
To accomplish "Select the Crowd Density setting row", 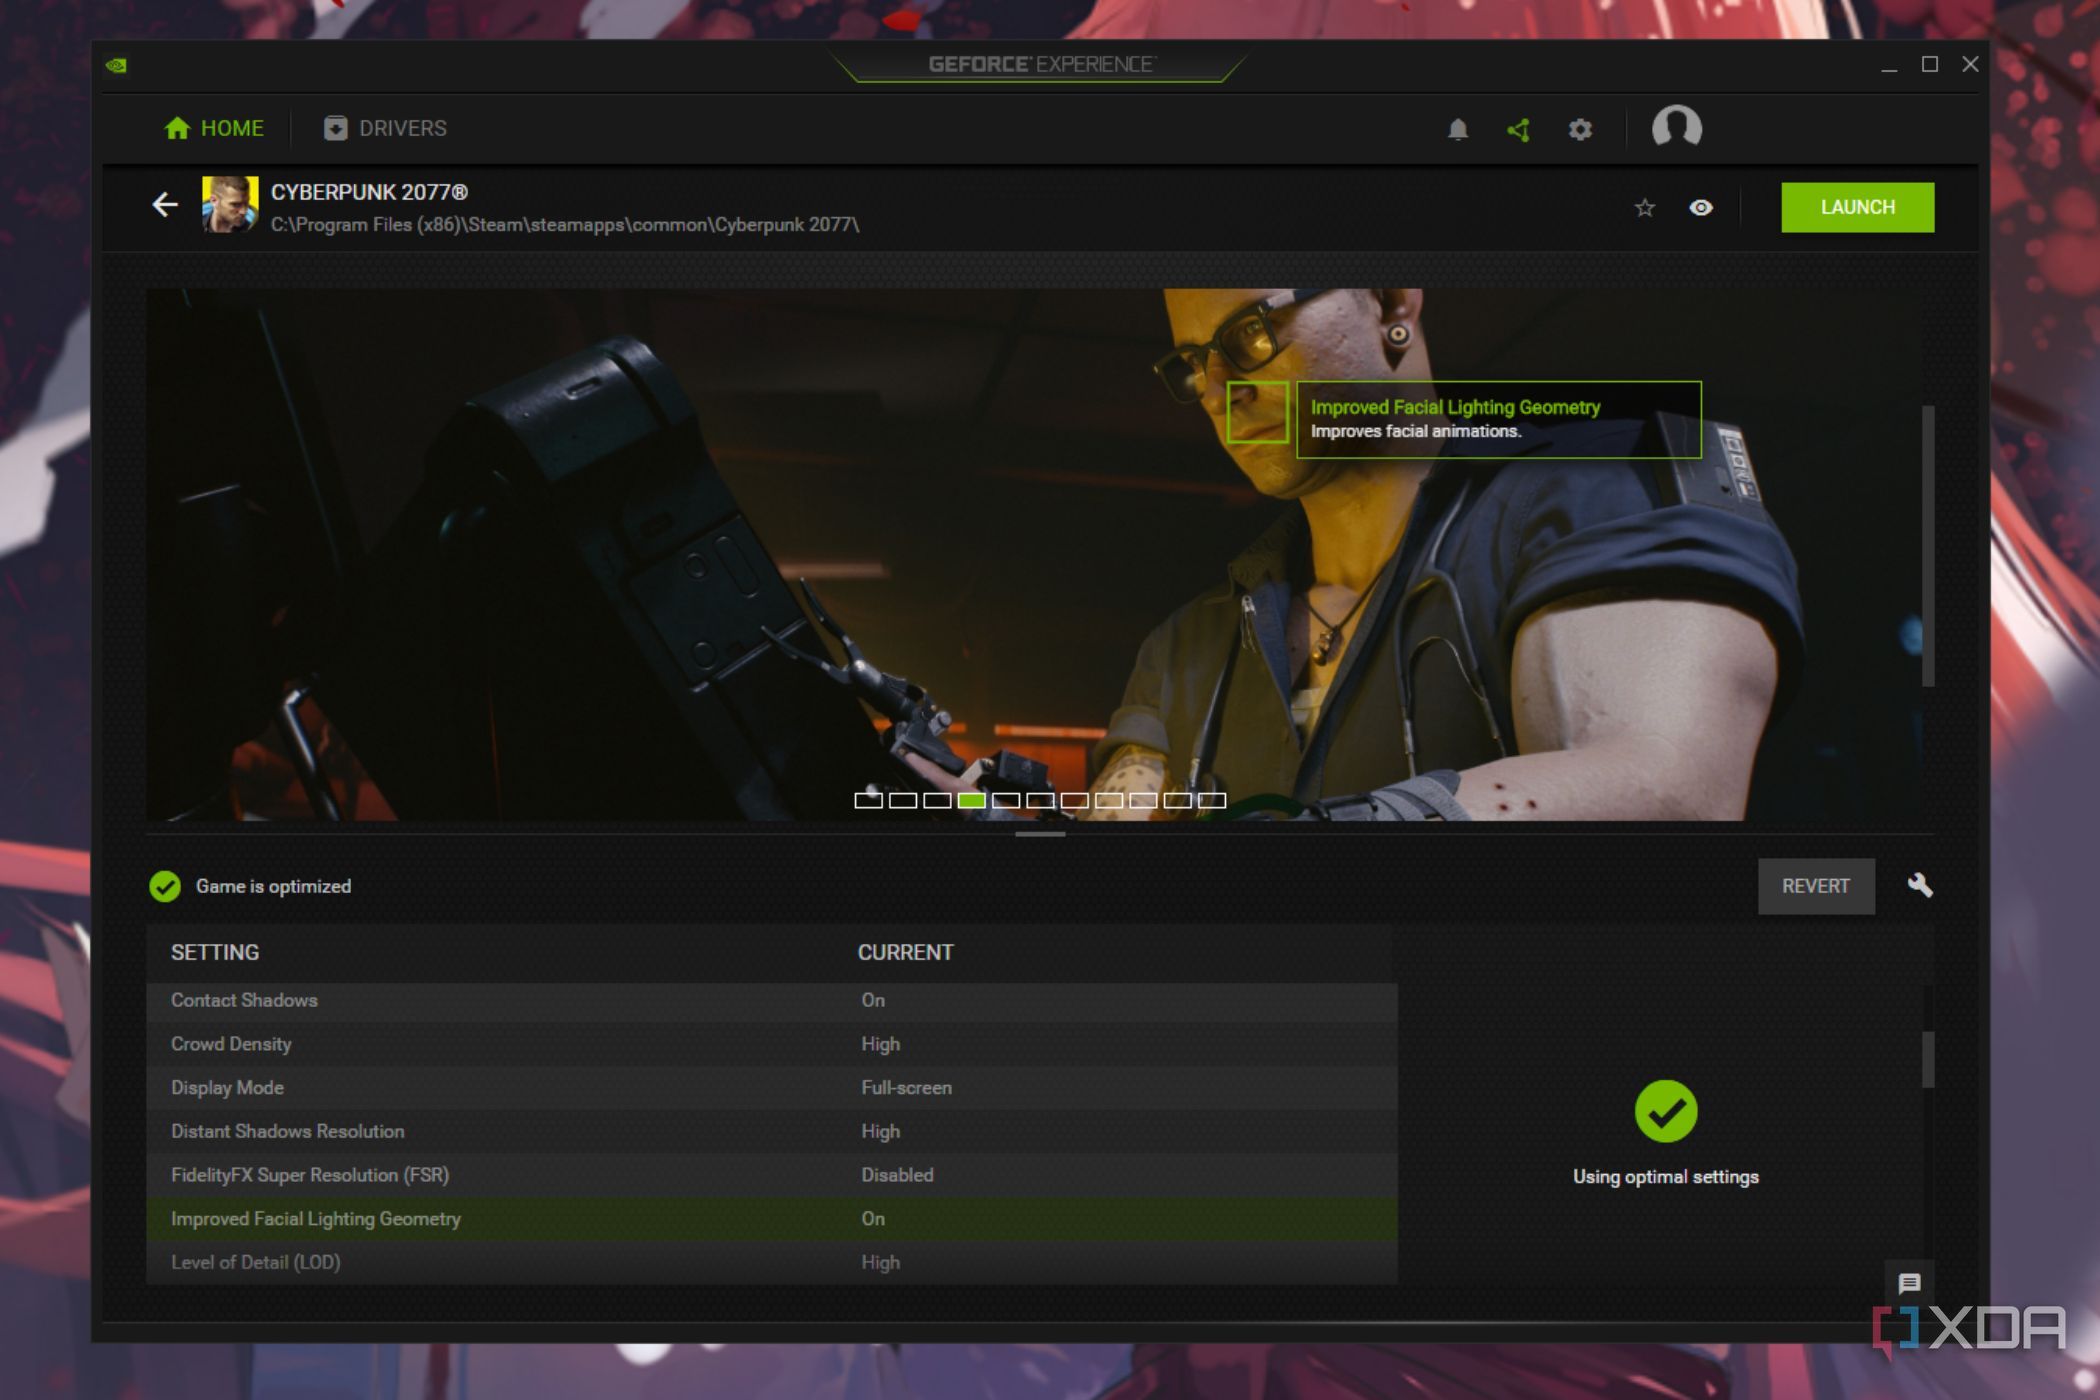I will [771, 1044].
